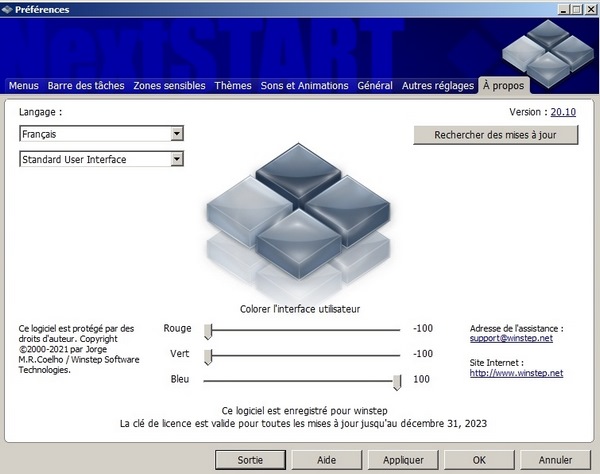600x474 pixels.
Task: Click the Bleu value 100
Action: [x=421, y=380]
